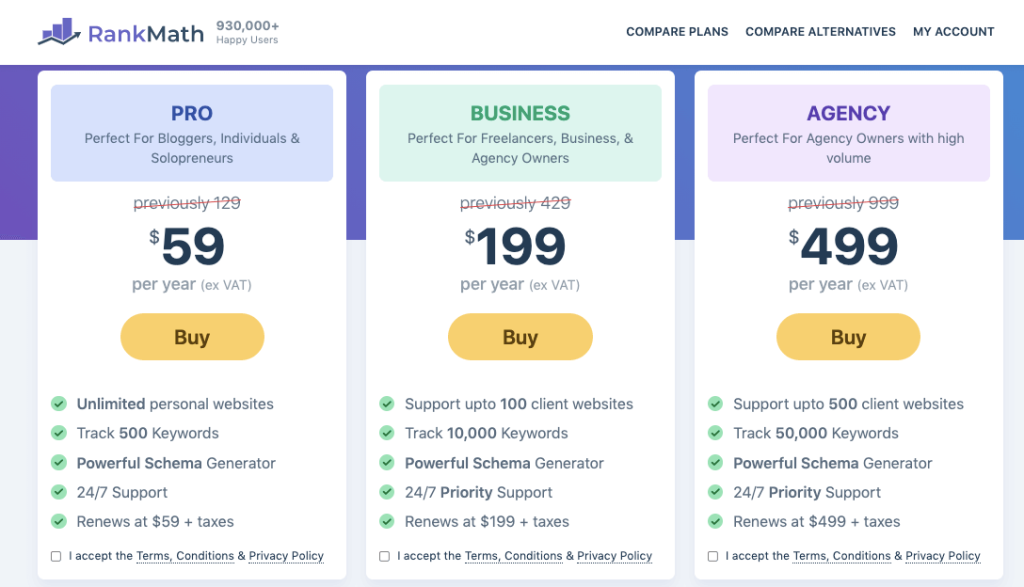Click 'Track 10,000 Keywords' feature text
Screen dimensions: 1024x587
point(487,434)
